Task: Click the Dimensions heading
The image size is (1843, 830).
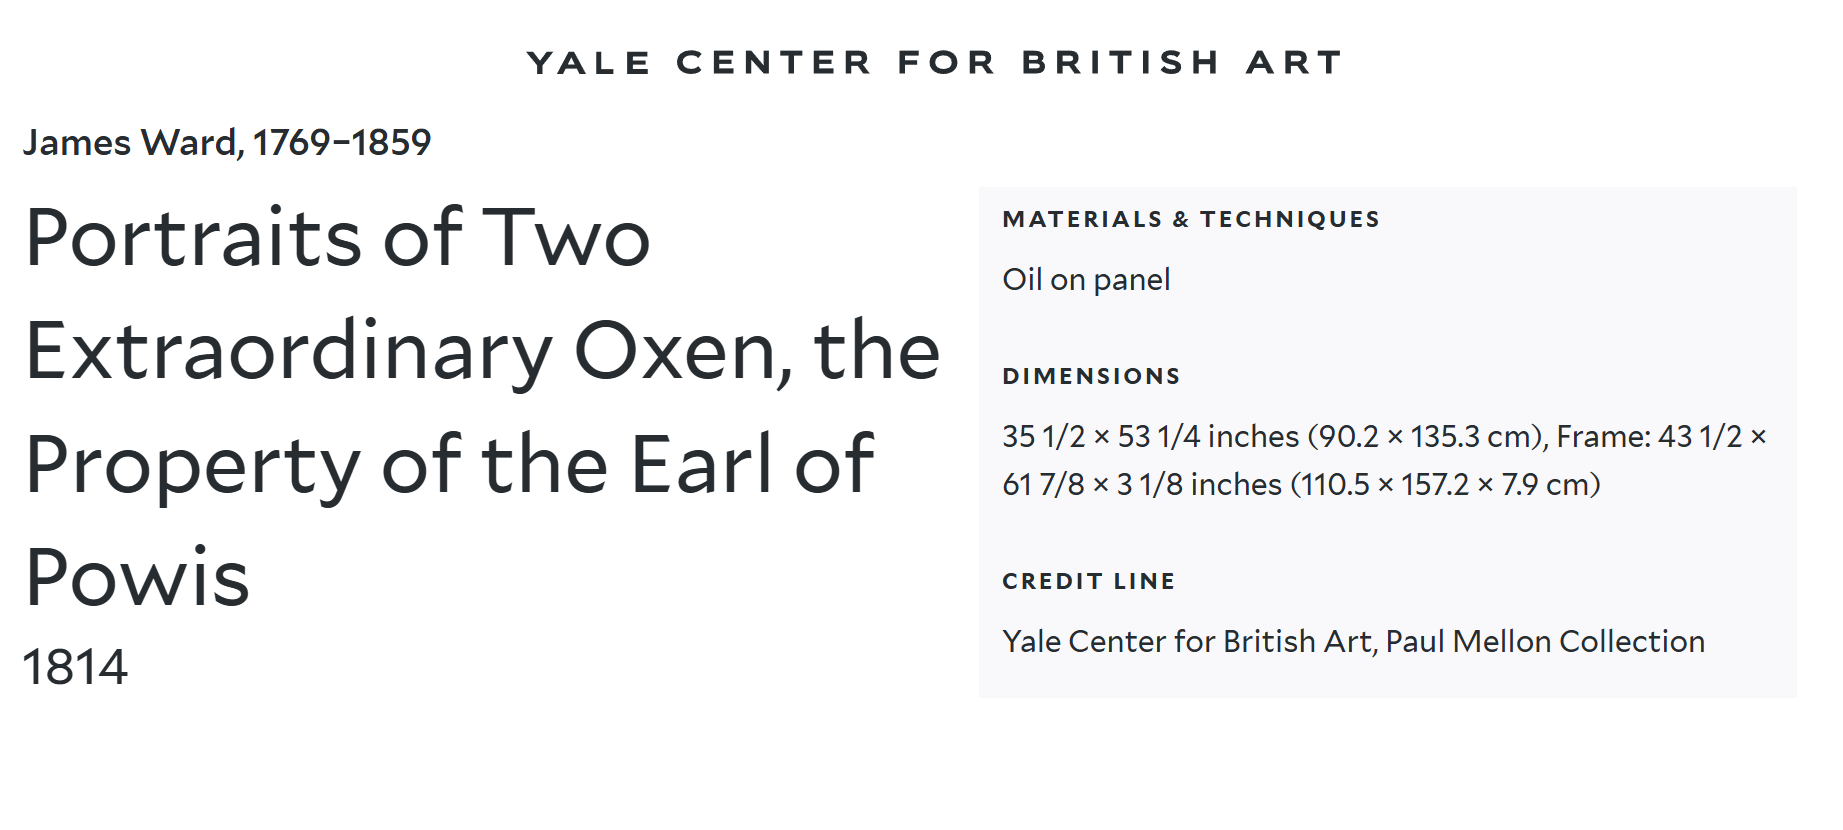Action: [x=1091, y=376]
